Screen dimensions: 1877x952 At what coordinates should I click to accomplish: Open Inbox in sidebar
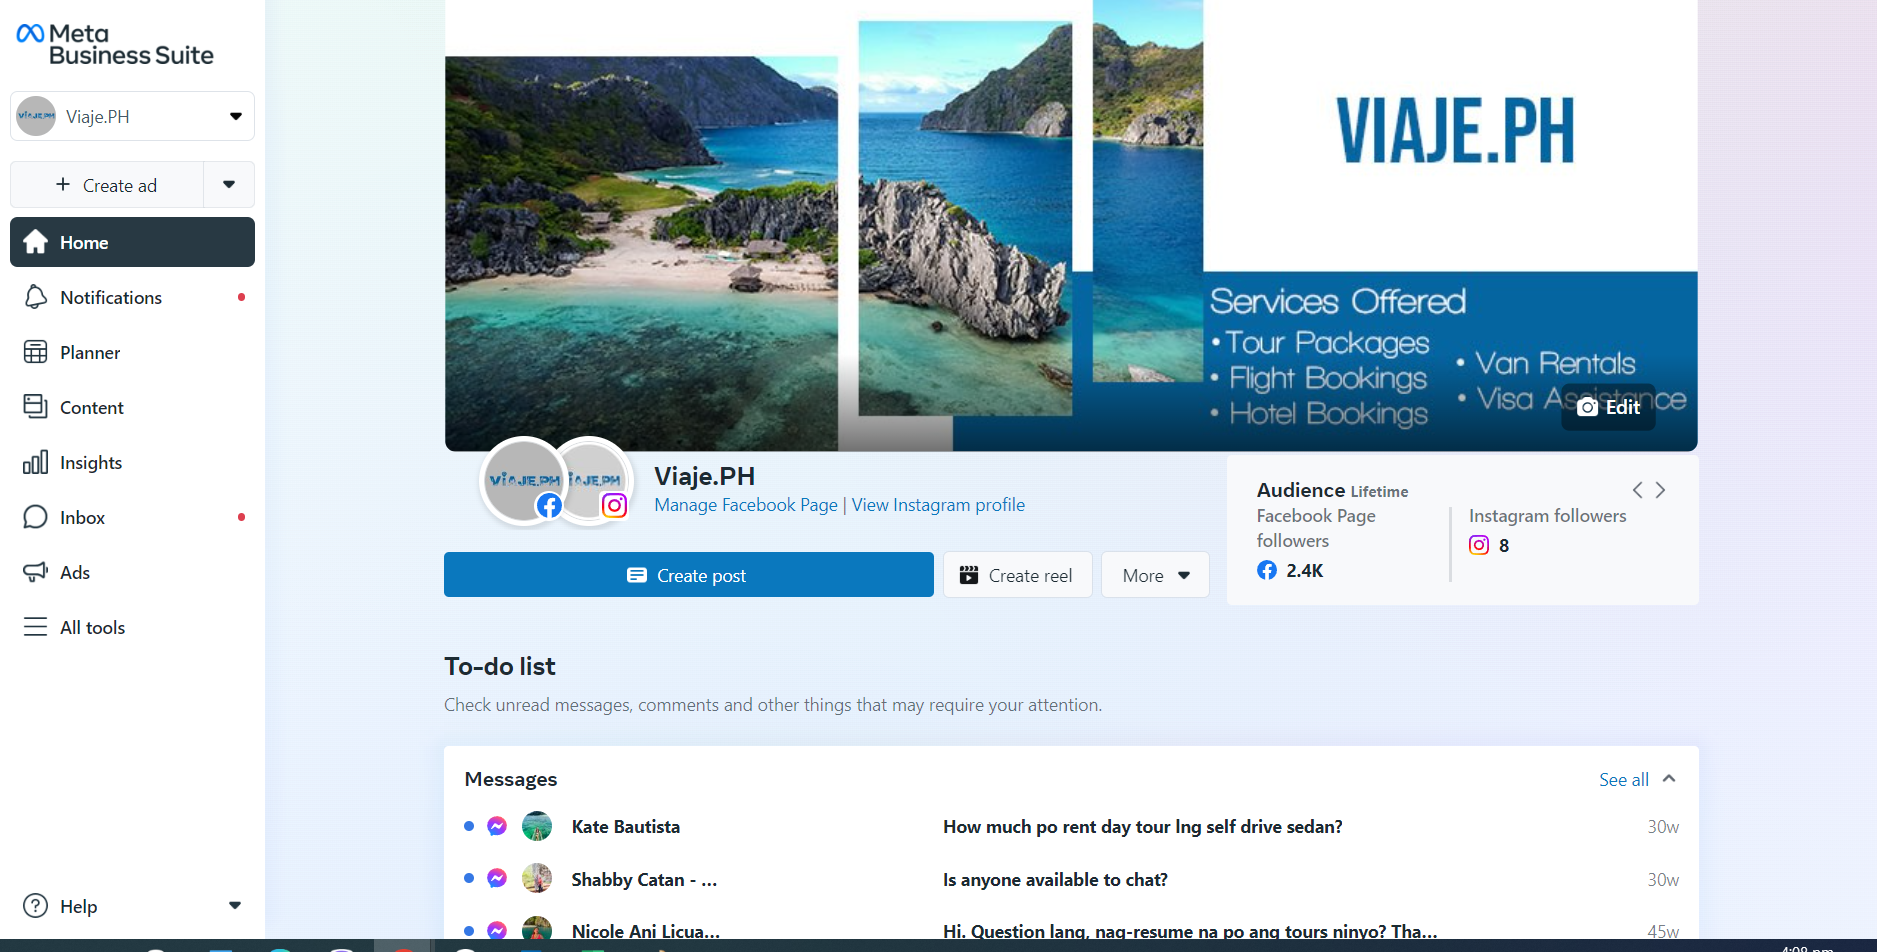132,517
